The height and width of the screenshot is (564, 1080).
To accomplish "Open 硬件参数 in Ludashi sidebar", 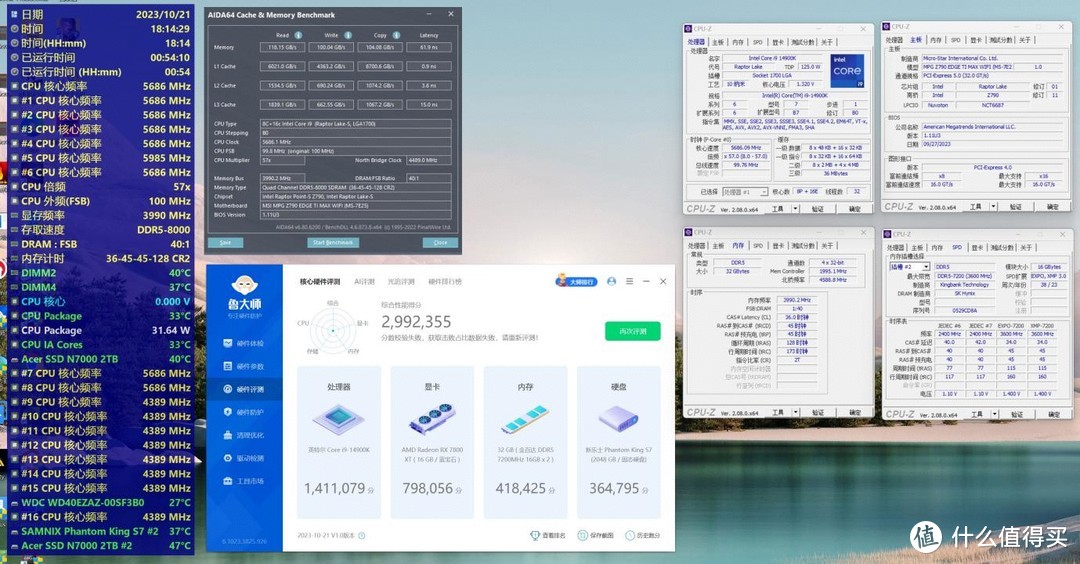I will pos(244,366).
